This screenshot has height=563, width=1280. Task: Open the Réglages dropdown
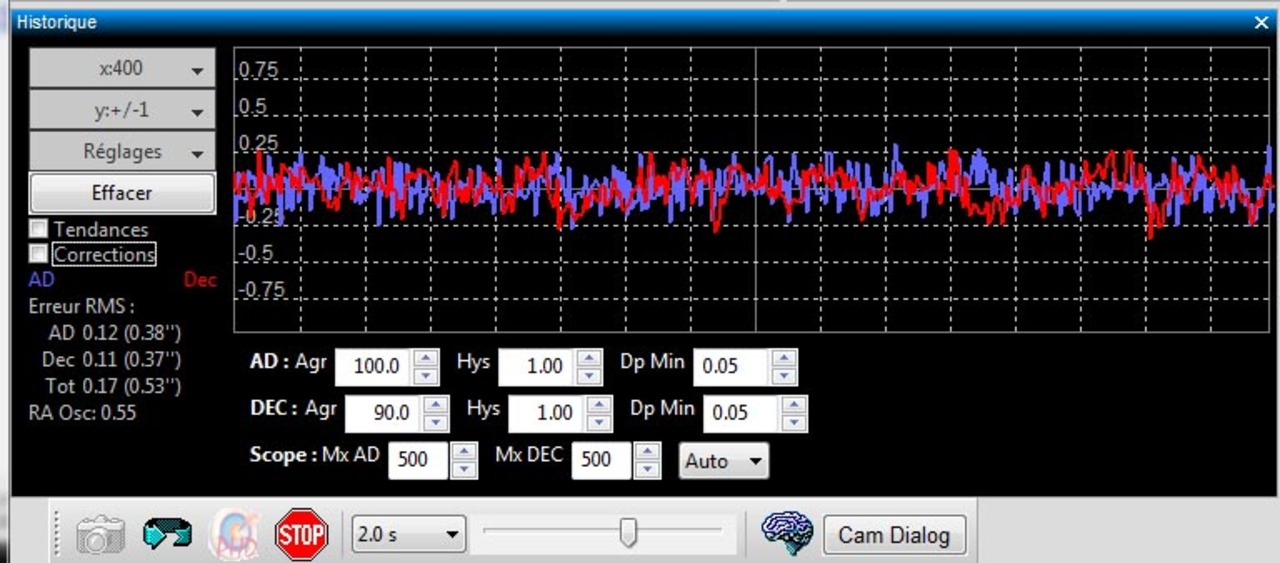122,152
